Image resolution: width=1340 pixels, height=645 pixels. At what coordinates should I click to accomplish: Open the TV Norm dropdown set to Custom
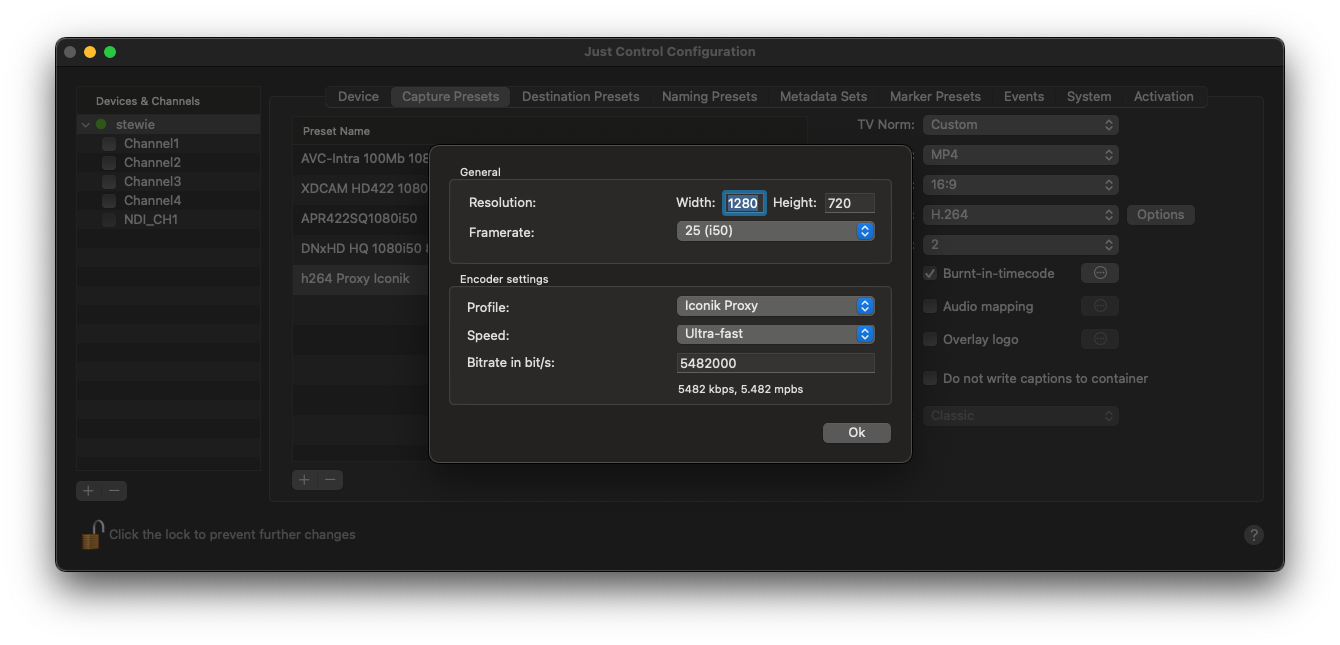1020,124
